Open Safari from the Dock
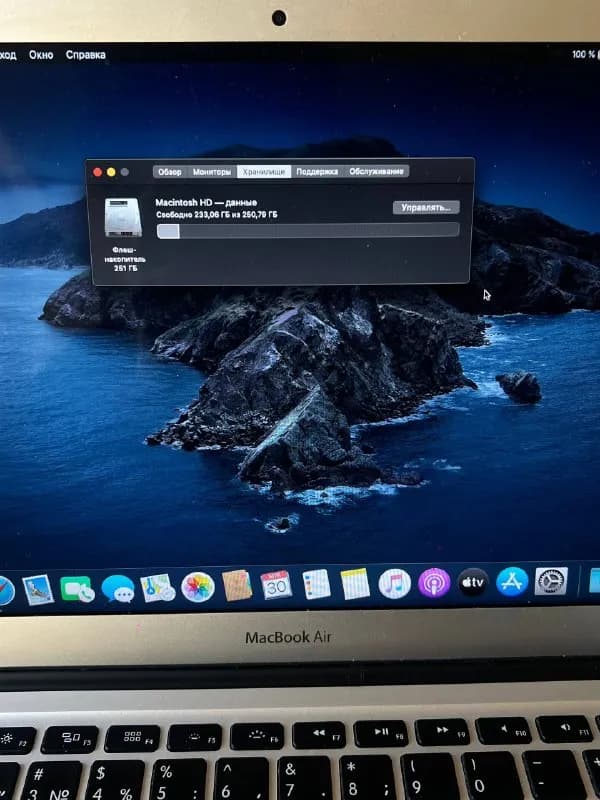The width and height of the screenshot is (600, 800). (5, 591)
